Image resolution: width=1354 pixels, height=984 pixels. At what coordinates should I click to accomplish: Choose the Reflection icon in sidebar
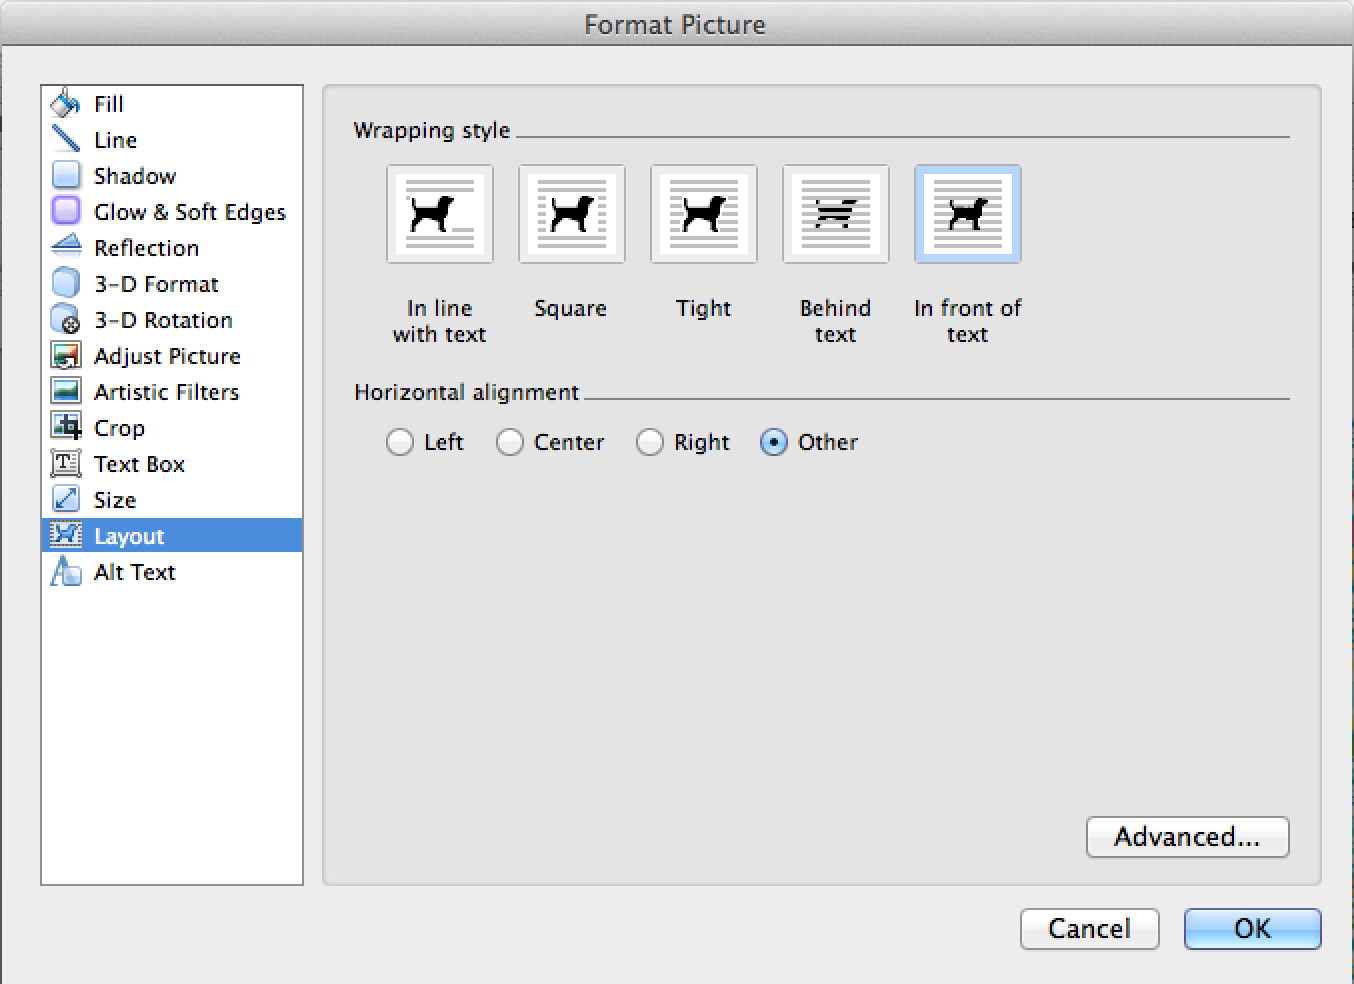tap(66, 246)
